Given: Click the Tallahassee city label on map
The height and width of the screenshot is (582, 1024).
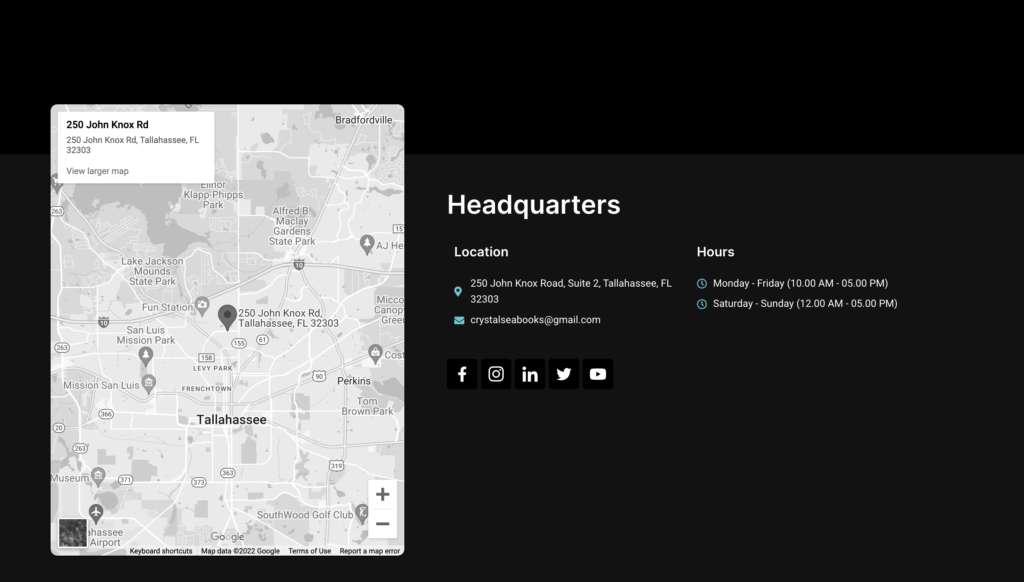Looking at the screenshot, I should click(231, 420).
